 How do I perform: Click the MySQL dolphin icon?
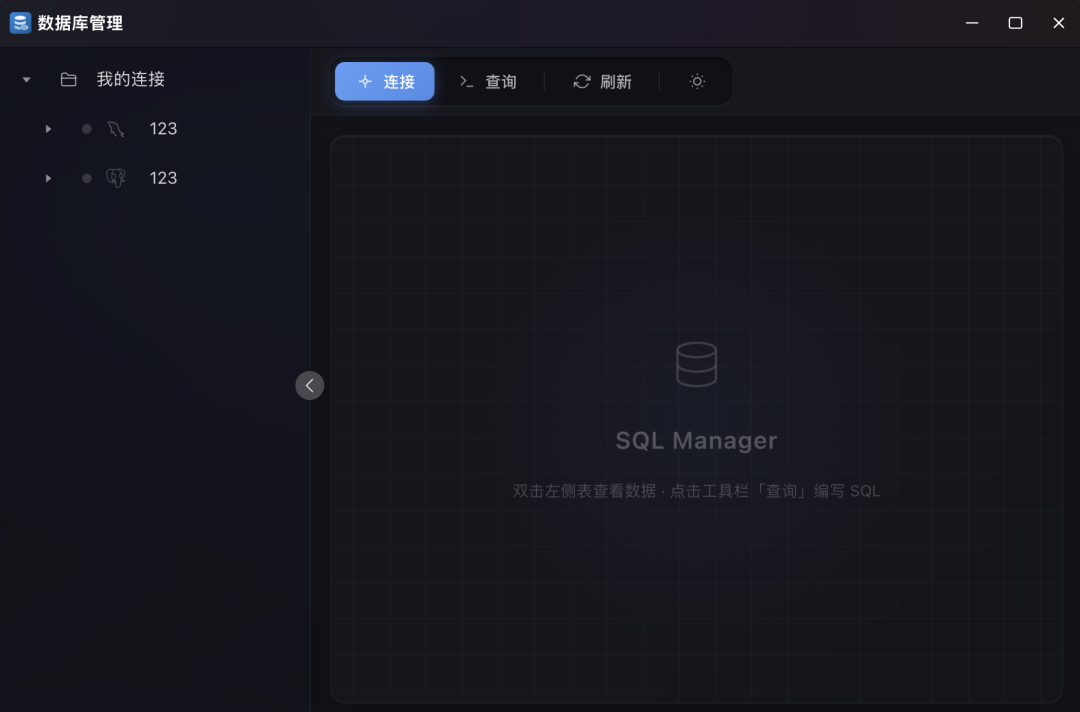click(x=116, y=129)
